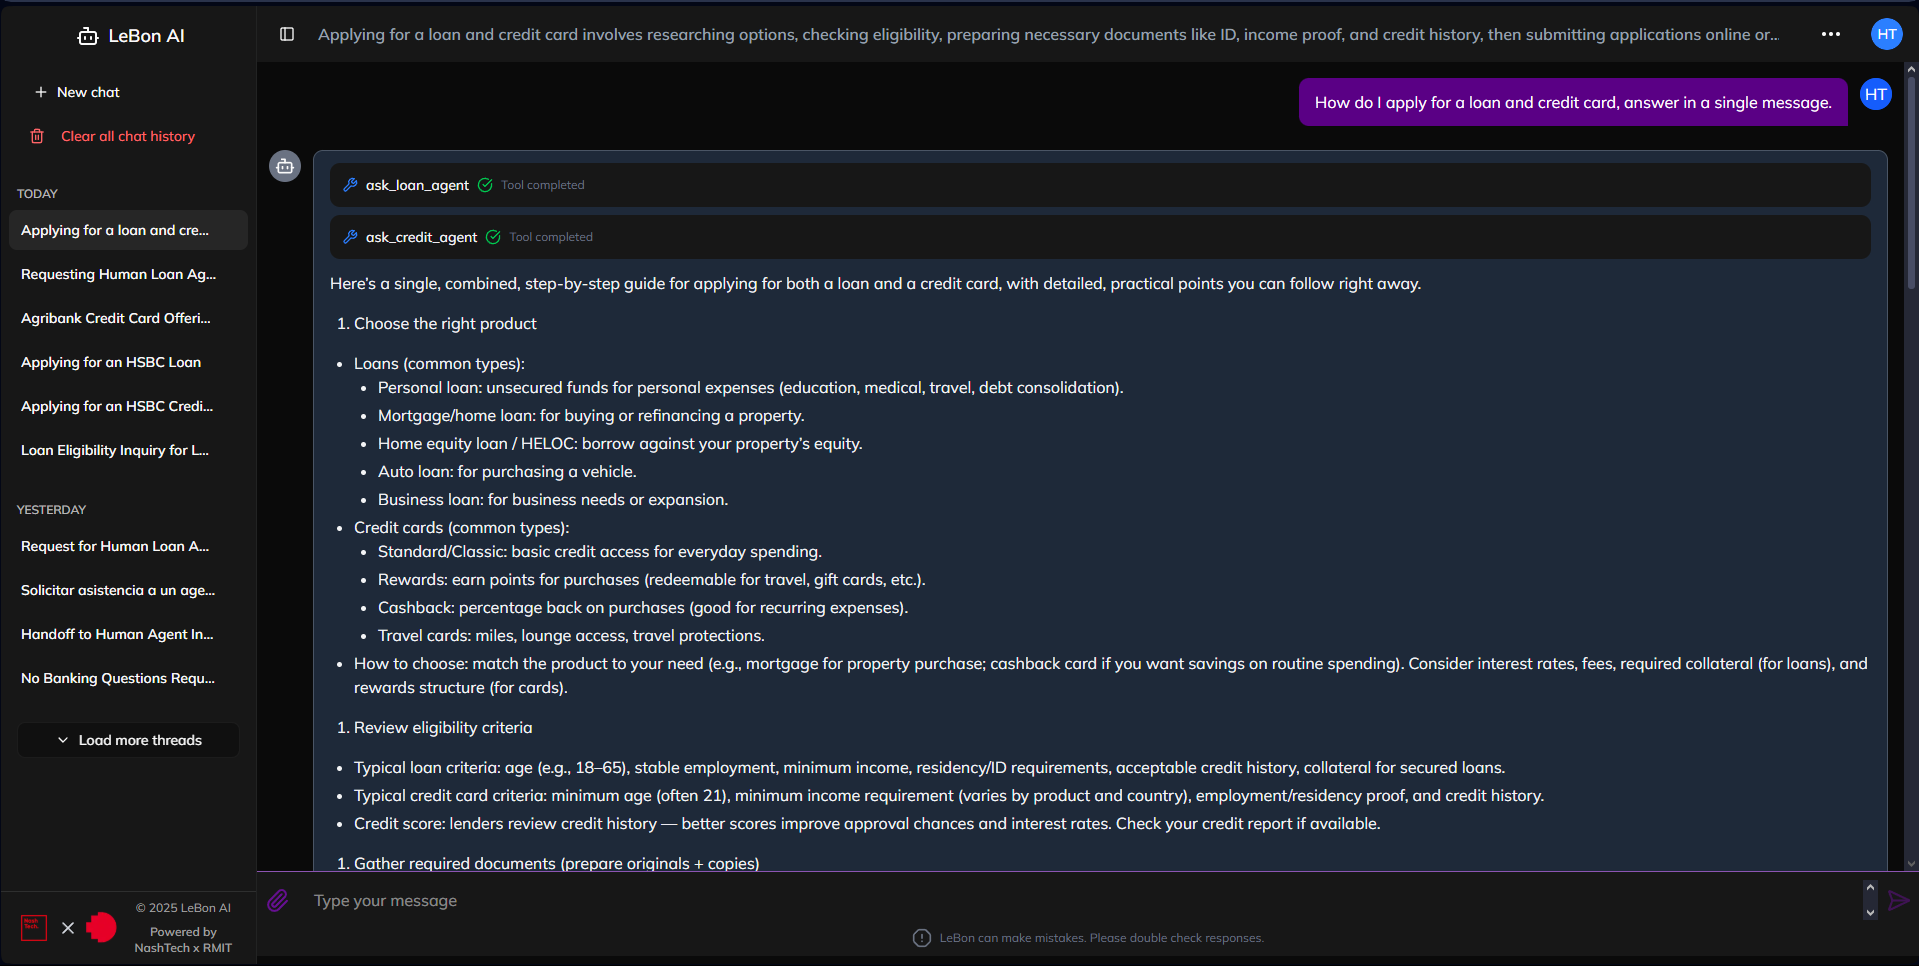Toggle the sidebar panel icon

click(287, 34)
